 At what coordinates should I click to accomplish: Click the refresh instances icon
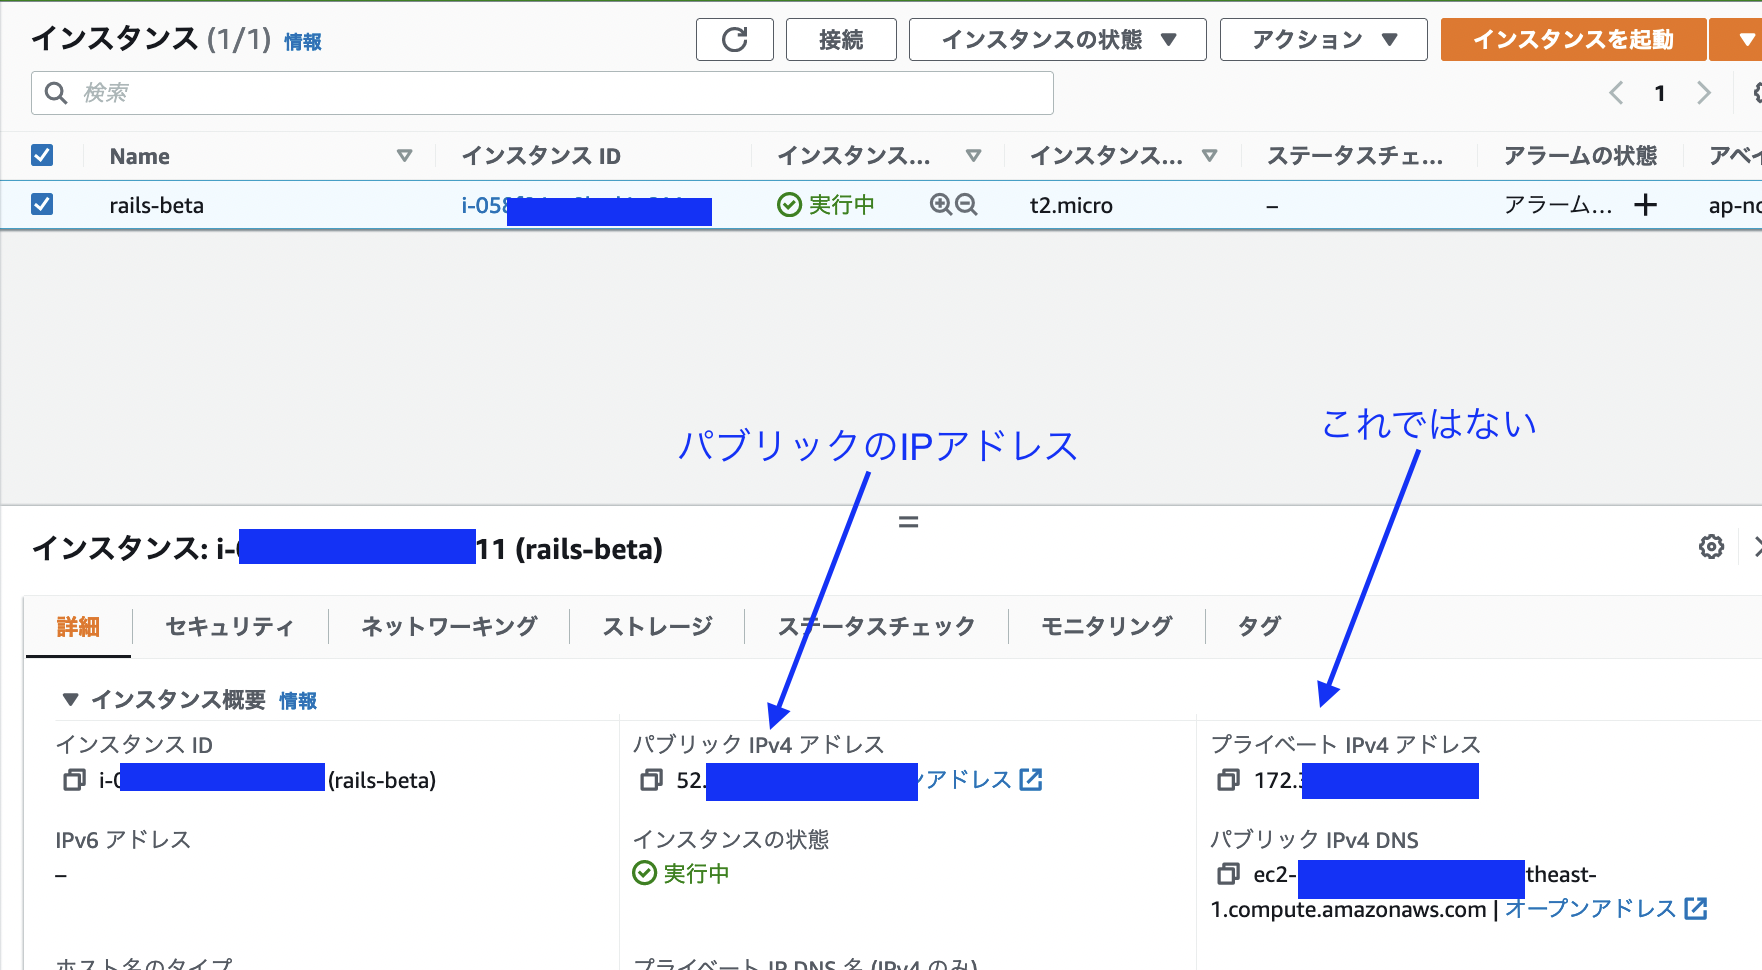pyautogui.click(x=735, y=39)
